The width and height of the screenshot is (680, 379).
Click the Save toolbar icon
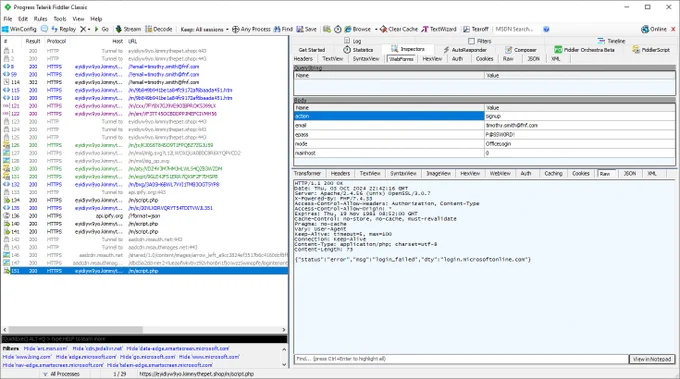pyautogui.click(x=300, y=29)
